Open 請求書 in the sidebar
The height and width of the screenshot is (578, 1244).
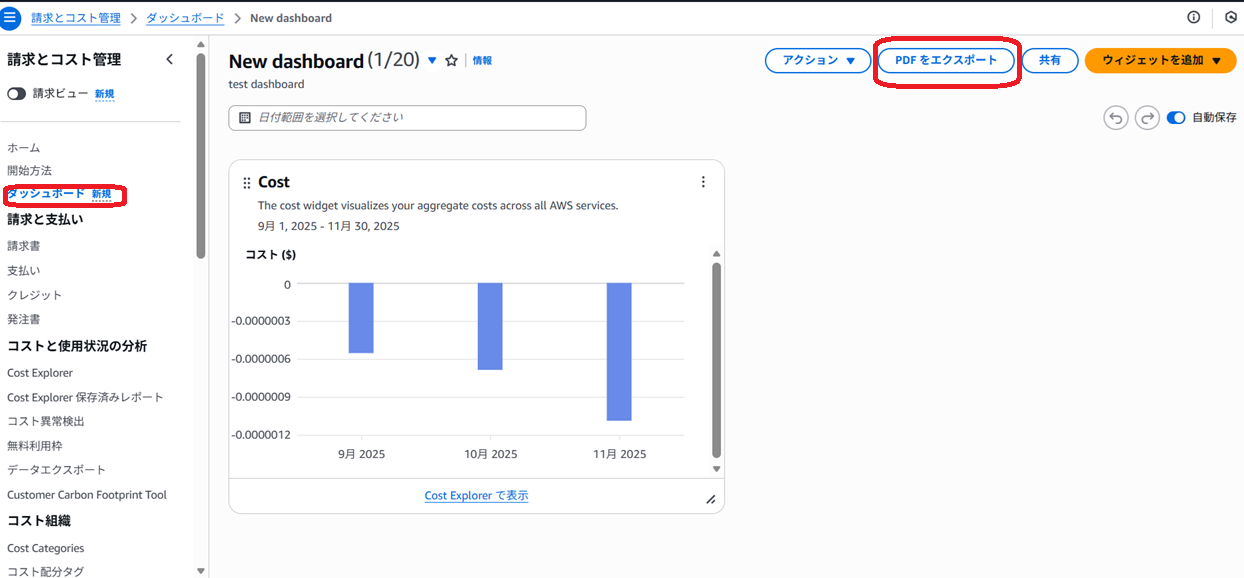point(24,246)
